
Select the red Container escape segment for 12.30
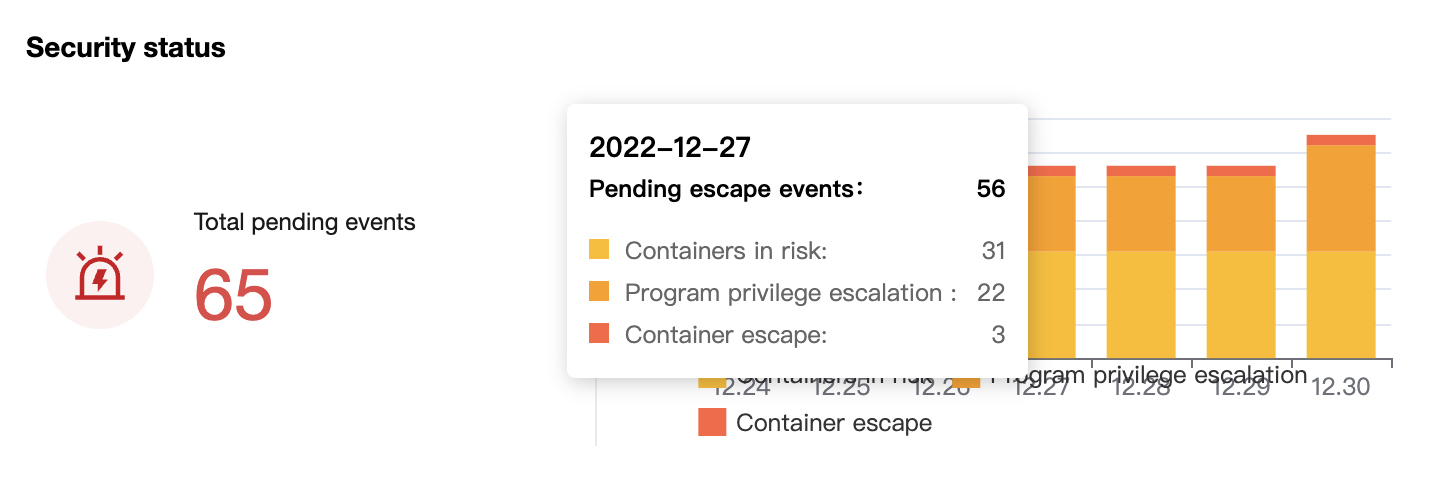pos(1341,140)
